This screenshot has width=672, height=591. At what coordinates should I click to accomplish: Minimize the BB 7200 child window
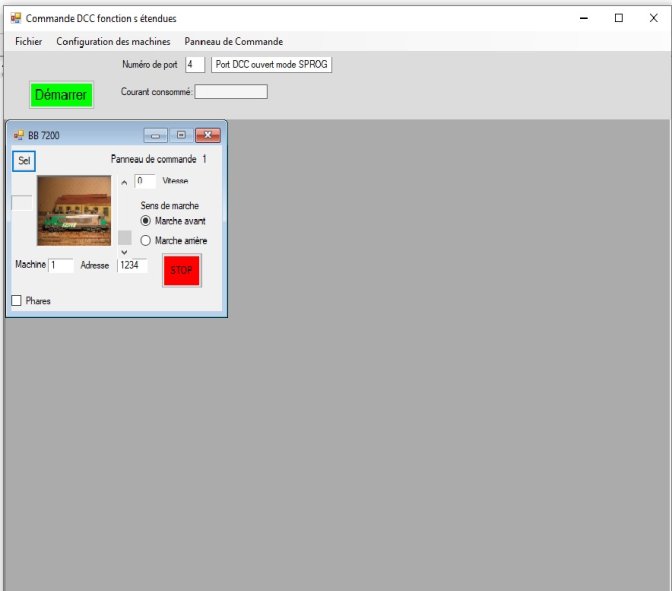[156, 135]
